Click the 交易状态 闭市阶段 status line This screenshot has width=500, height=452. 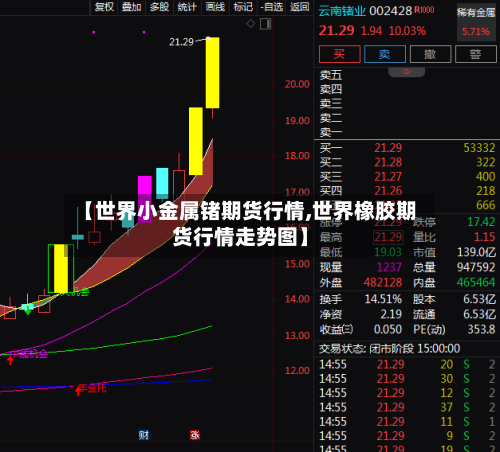[389, 349]
